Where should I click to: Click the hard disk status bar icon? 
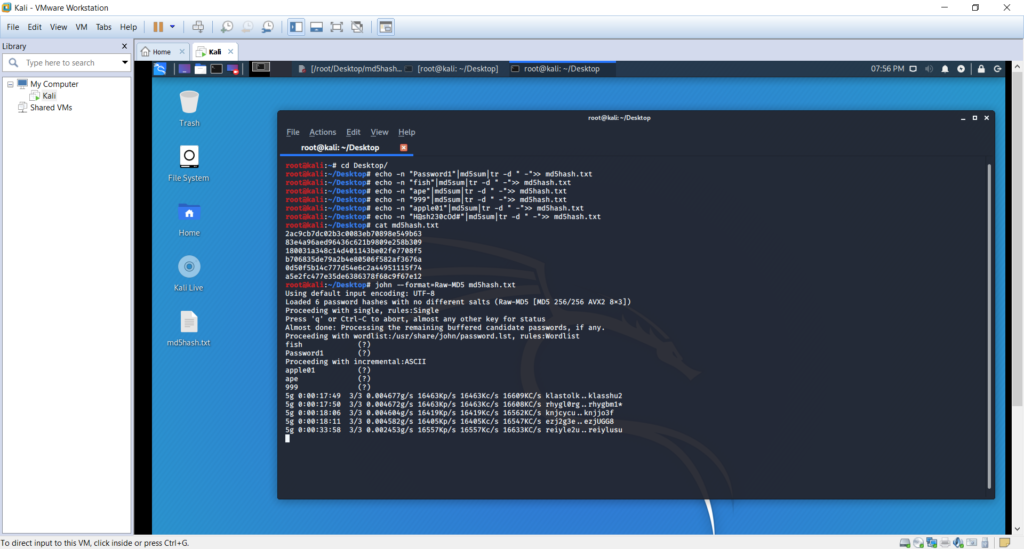pyautogui.click(x=904, y=543)
